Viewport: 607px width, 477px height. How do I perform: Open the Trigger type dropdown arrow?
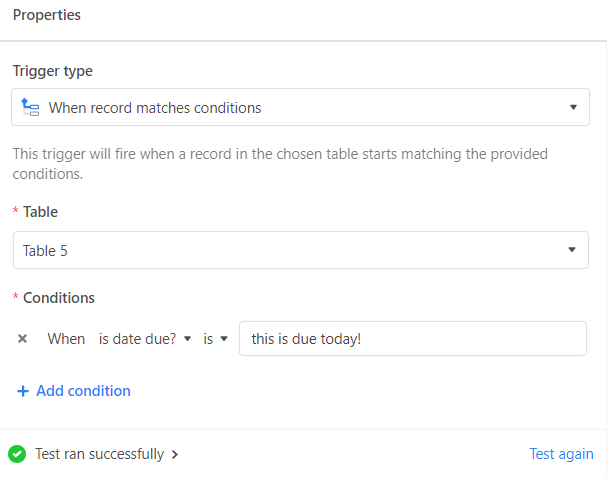pyautogui.click(x=573, y=107)
